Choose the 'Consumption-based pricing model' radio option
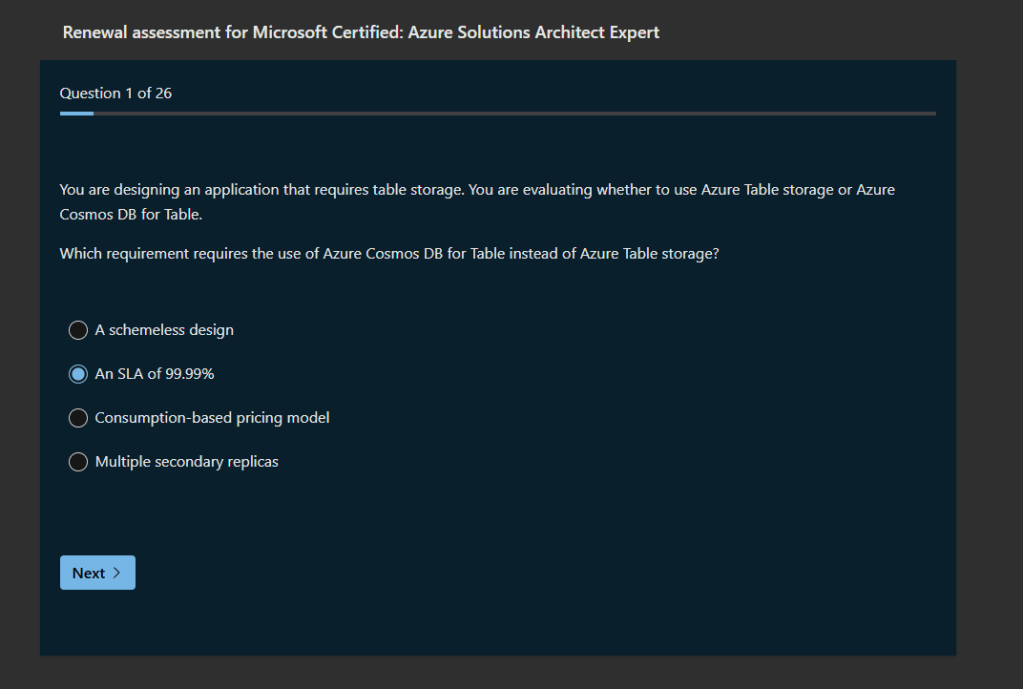The width and height of the screenshot is (1023, 689). click(x=78, y=418)
